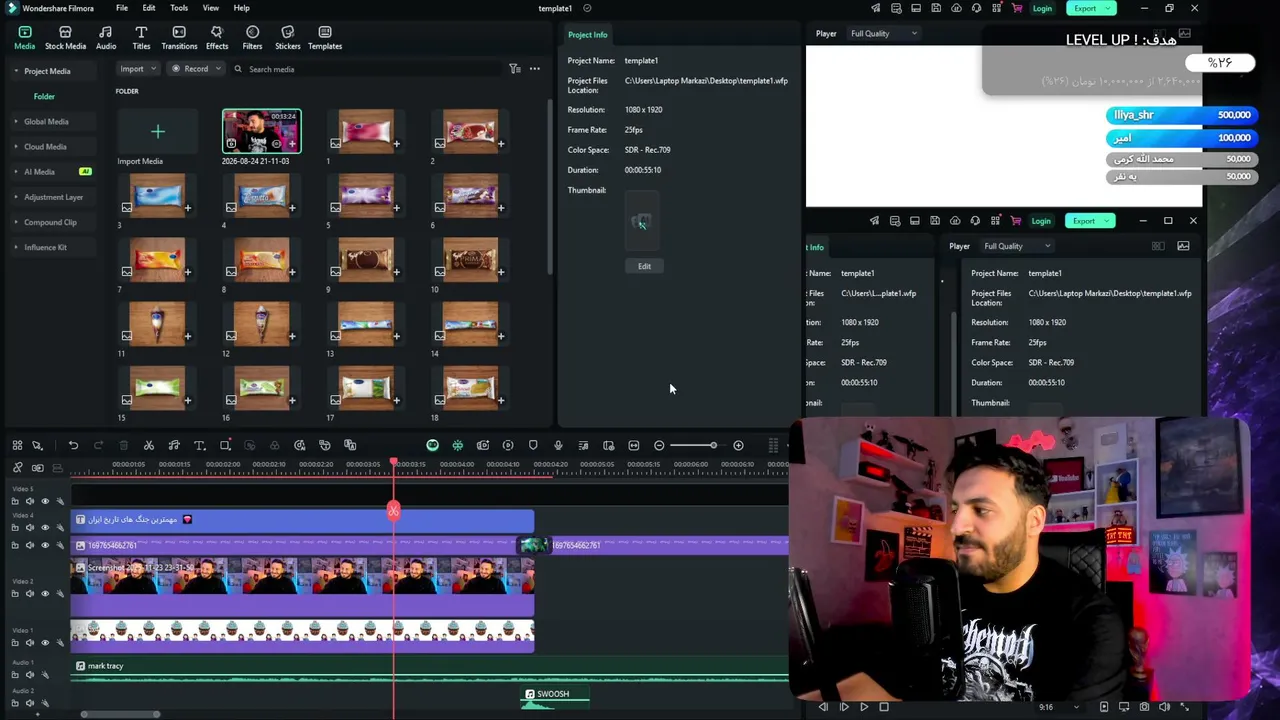1280x720 pixels.
Task: Click the Import Media plus tile
Action: 157,131
